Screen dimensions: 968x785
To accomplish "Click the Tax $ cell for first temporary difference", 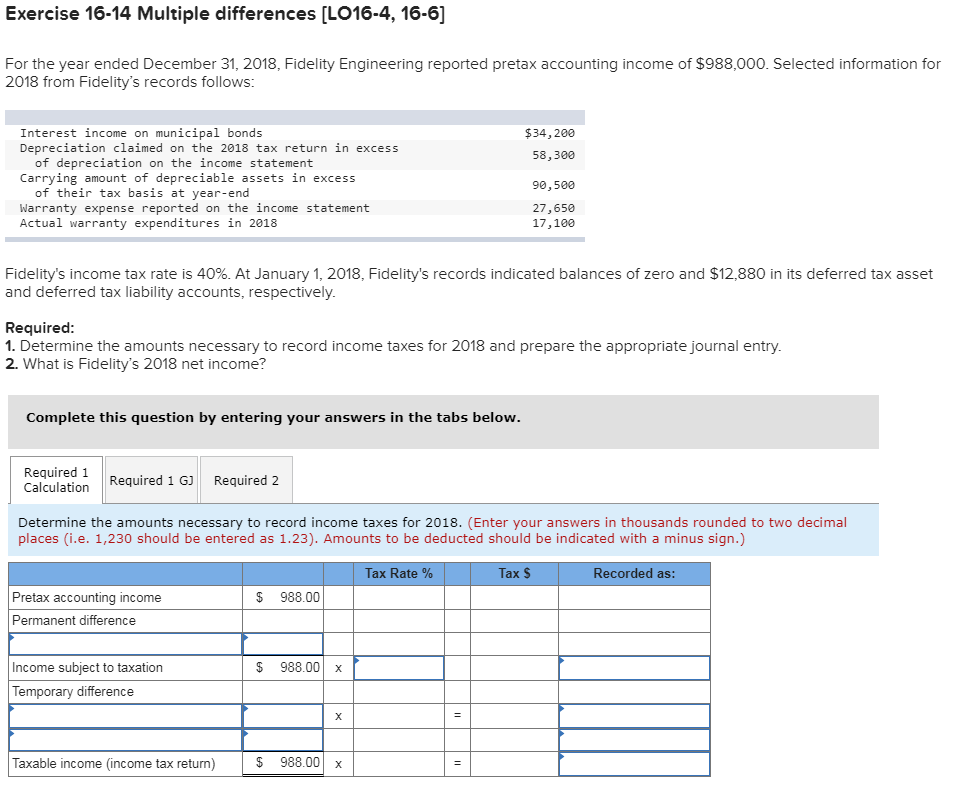I will click(515, 715).
